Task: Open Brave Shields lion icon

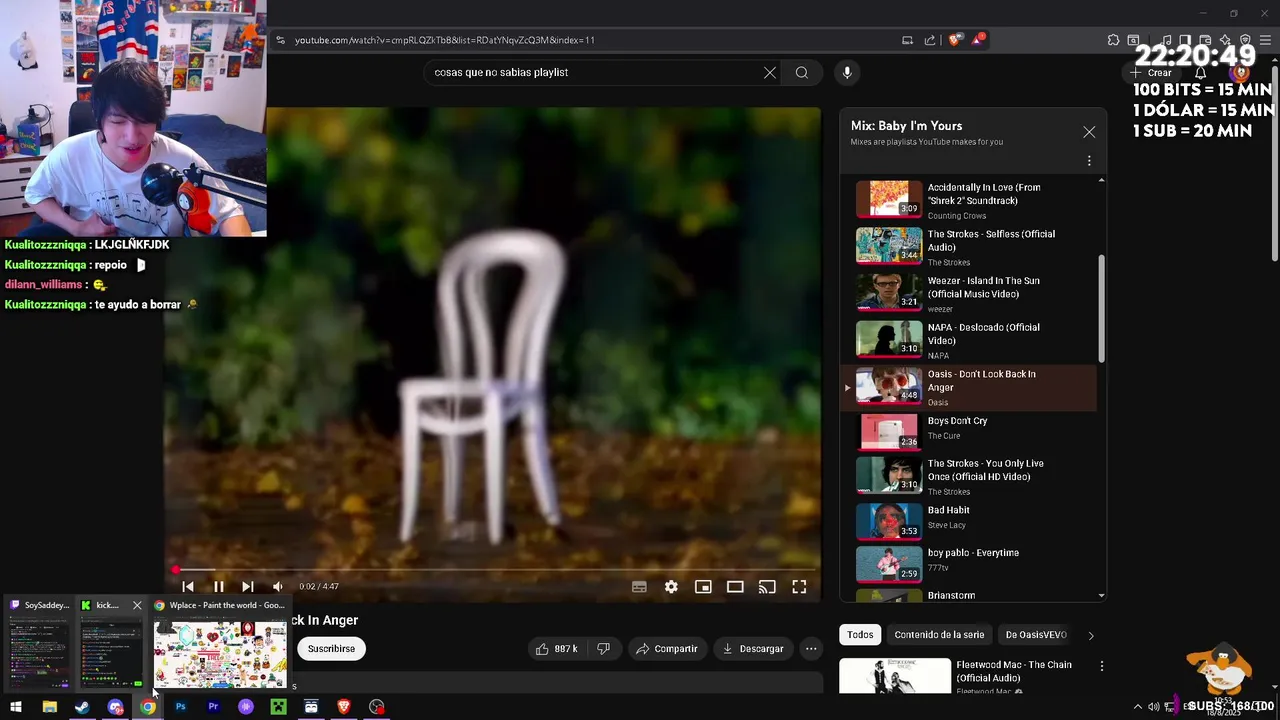Action: pos(955,40)
